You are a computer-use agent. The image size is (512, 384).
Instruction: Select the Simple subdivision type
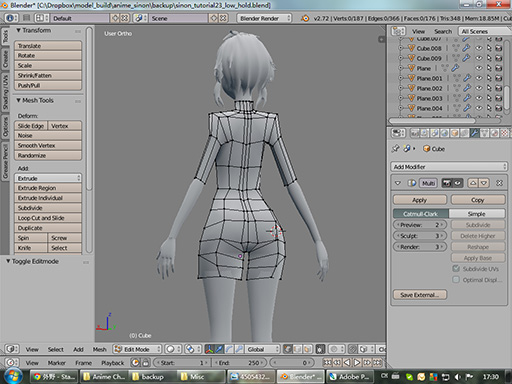coord(477,214)
